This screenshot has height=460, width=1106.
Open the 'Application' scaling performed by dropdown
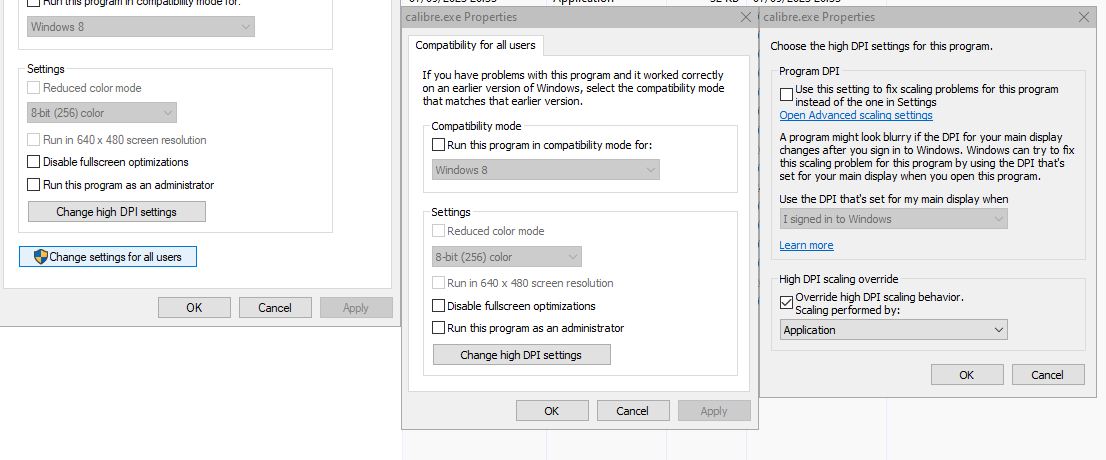(894, 330)
